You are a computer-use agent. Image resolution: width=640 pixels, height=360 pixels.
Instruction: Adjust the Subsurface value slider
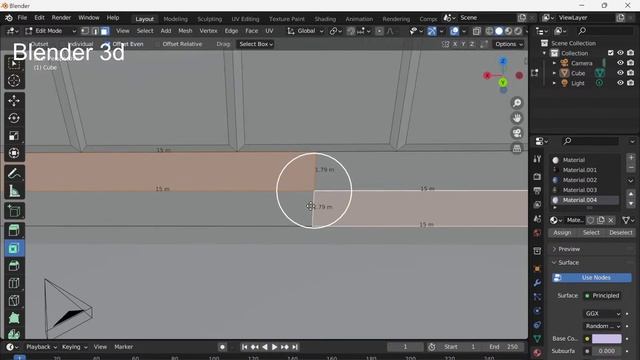click(x=607, y=351)
